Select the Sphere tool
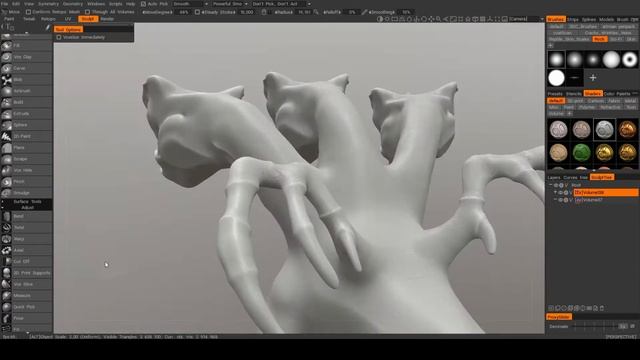Screen dimensions: 640x360 tap(27, 125)
